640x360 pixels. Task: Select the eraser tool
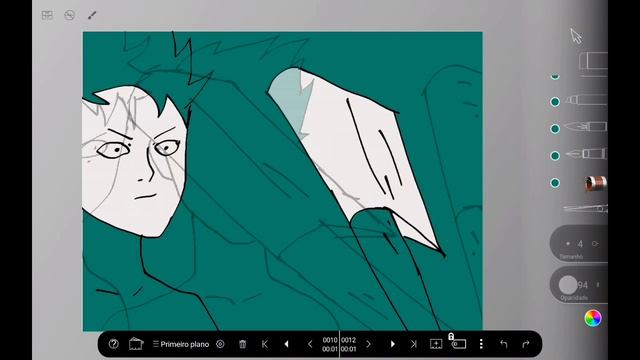[x=593, y=62]
